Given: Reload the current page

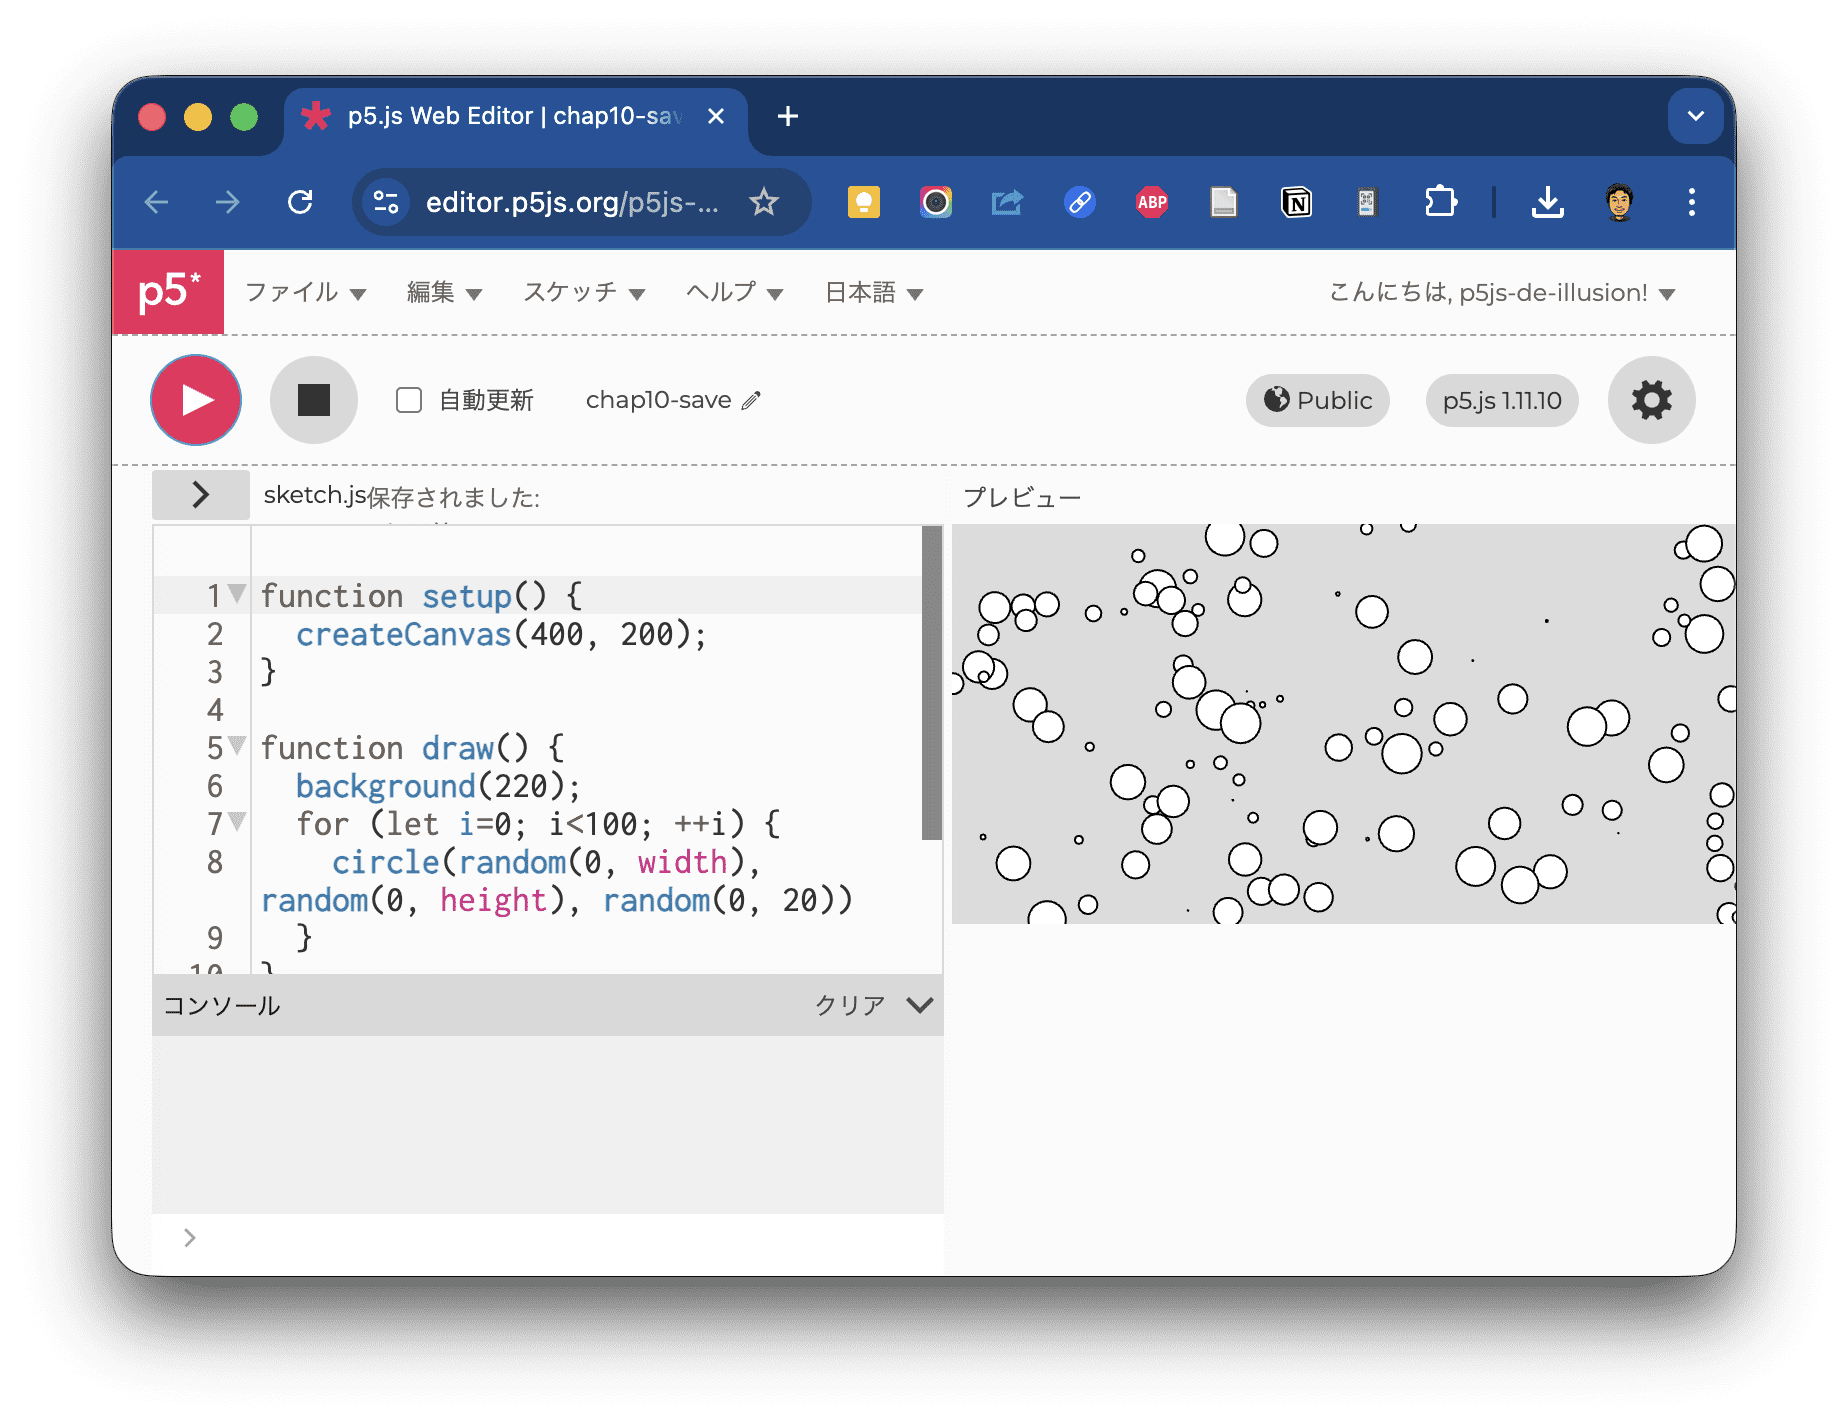Looking at the screenshot, I should click(300, 202).
